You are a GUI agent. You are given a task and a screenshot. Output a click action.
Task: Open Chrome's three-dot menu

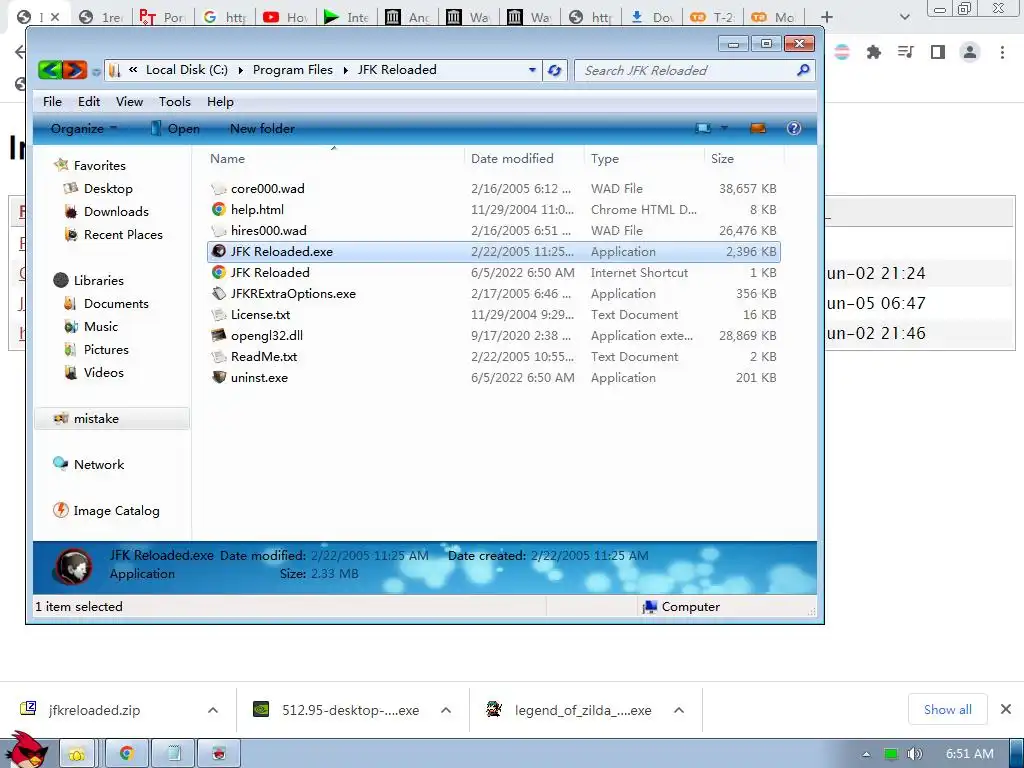click(1002, 52)
